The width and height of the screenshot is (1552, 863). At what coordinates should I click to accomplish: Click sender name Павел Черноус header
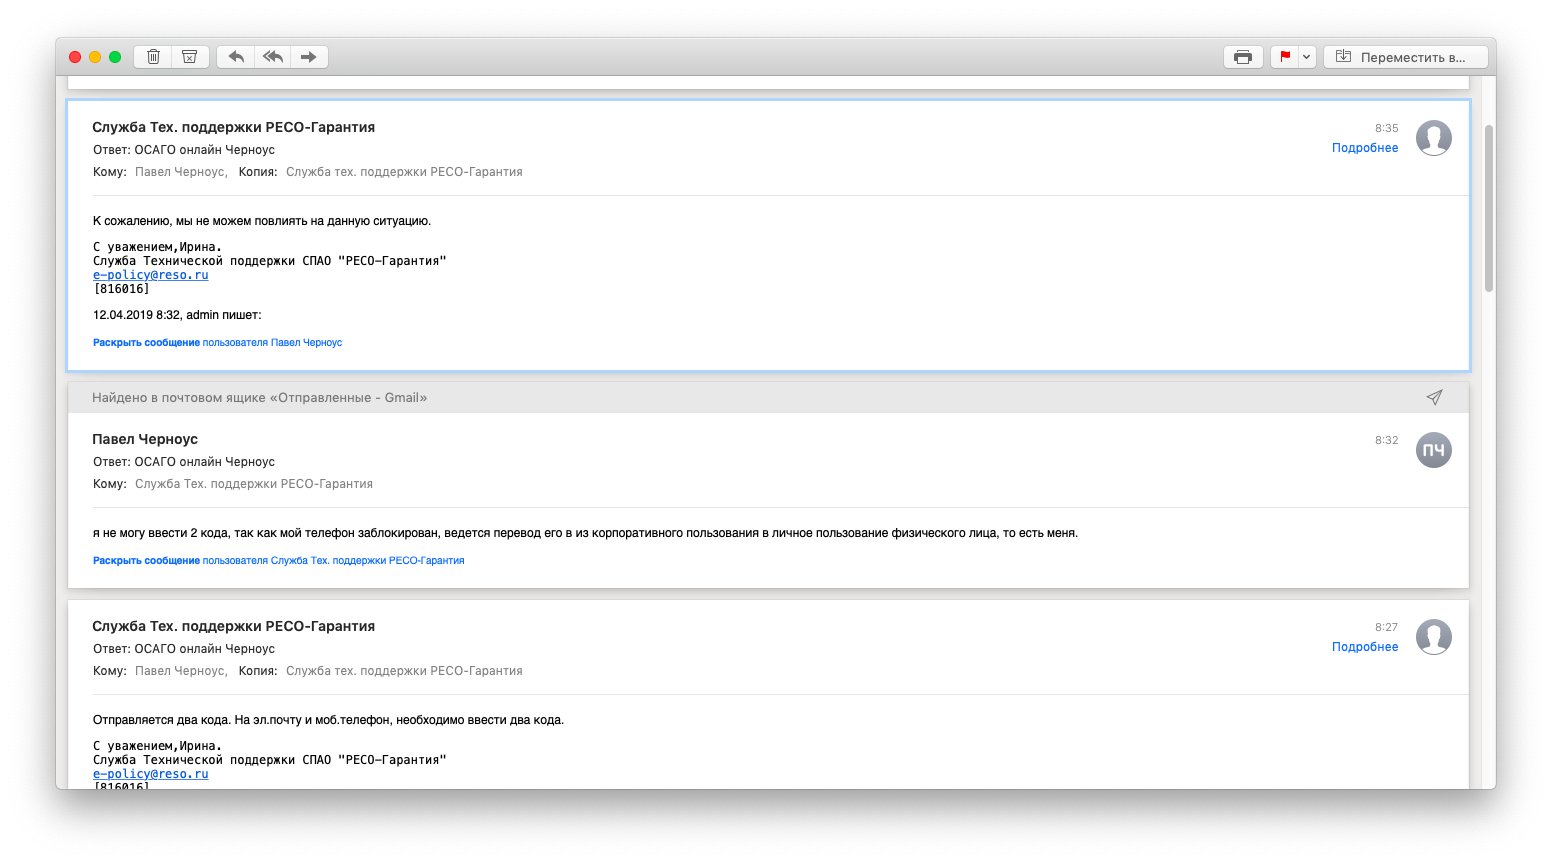145,439
